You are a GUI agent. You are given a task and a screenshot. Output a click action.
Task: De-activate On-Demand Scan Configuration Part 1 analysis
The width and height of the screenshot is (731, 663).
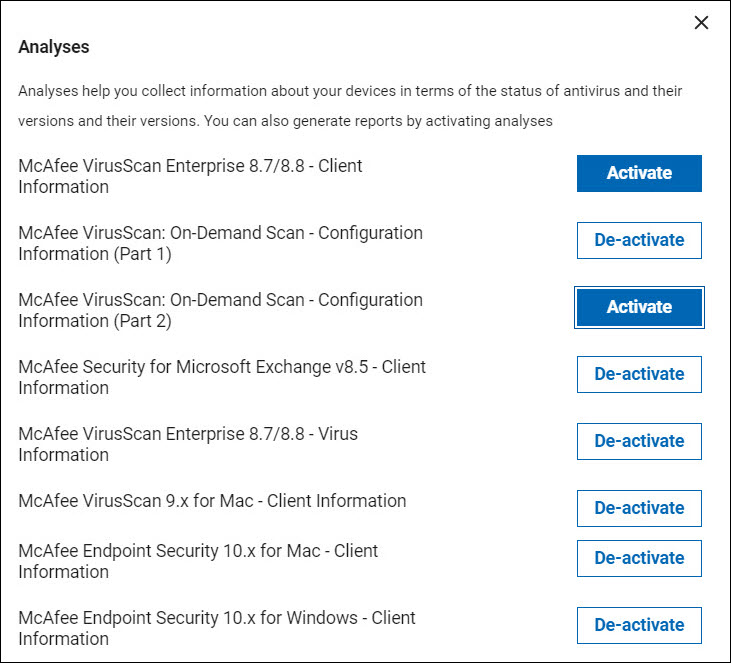click(x=639, y=240)
